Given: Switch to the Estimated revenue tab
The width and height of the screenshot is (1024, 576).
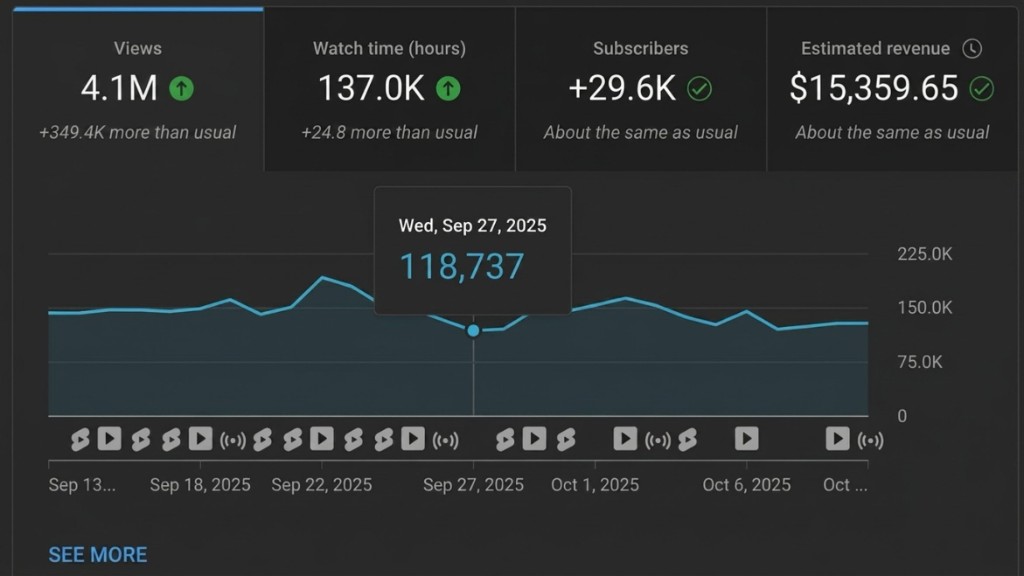Looking at the screenshot, I should tap(892, 90).
